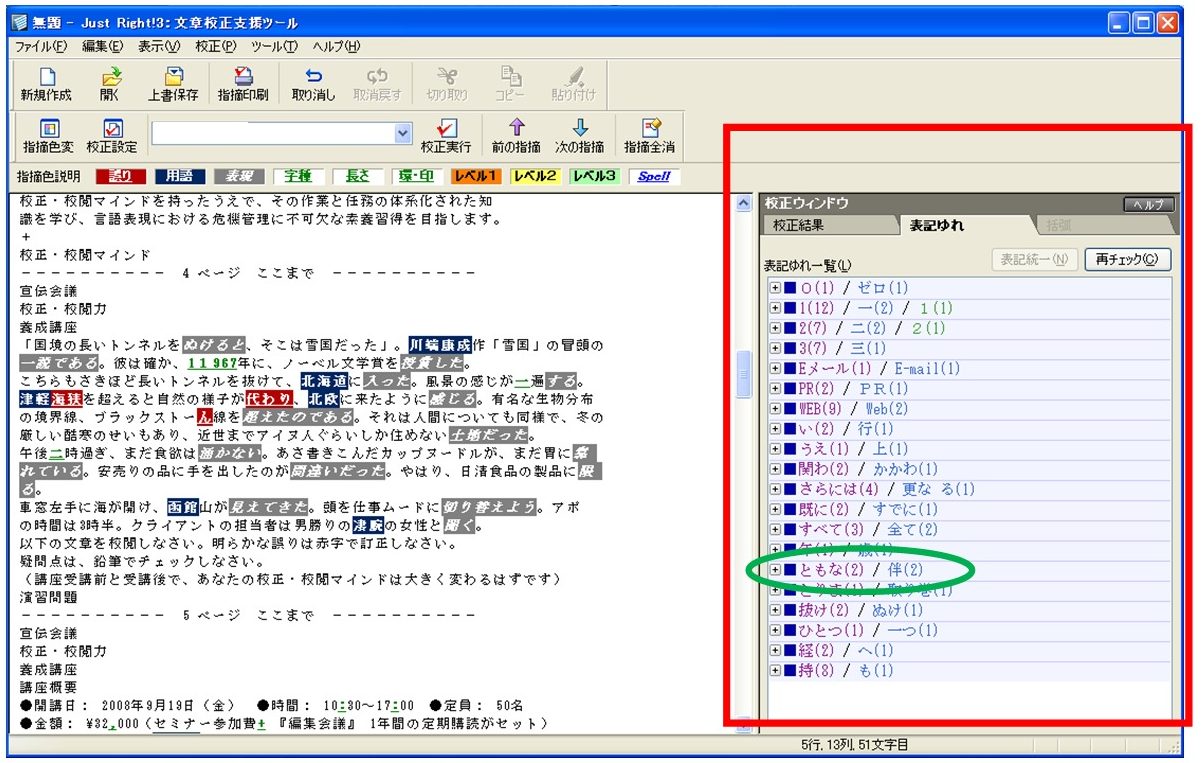This screenshot has height=763, width=1204.
Task: Select the 表記ゆれ tab
Action: tap(937, 226)
